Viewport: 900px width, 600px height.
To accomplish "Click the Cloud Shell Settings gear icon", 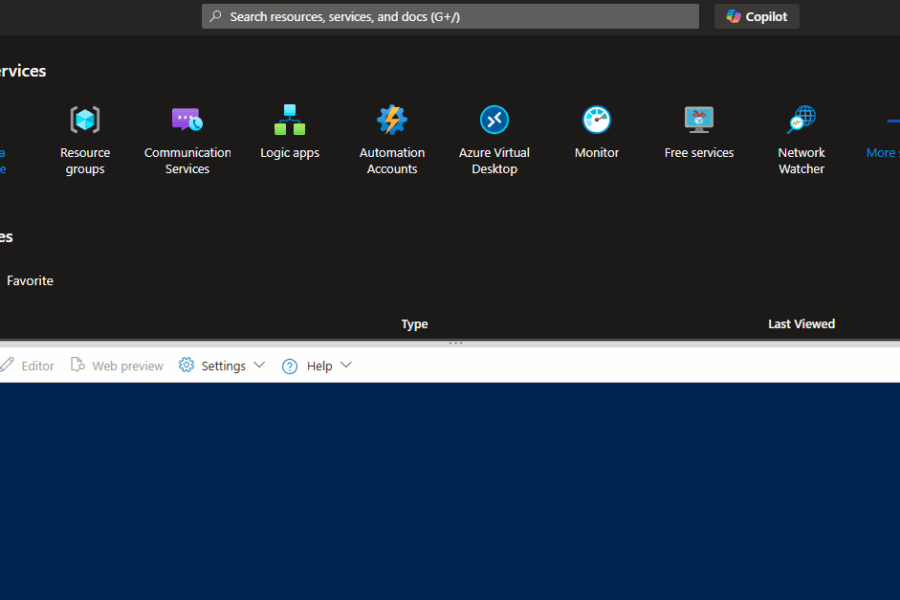I will tap(186, 365).
